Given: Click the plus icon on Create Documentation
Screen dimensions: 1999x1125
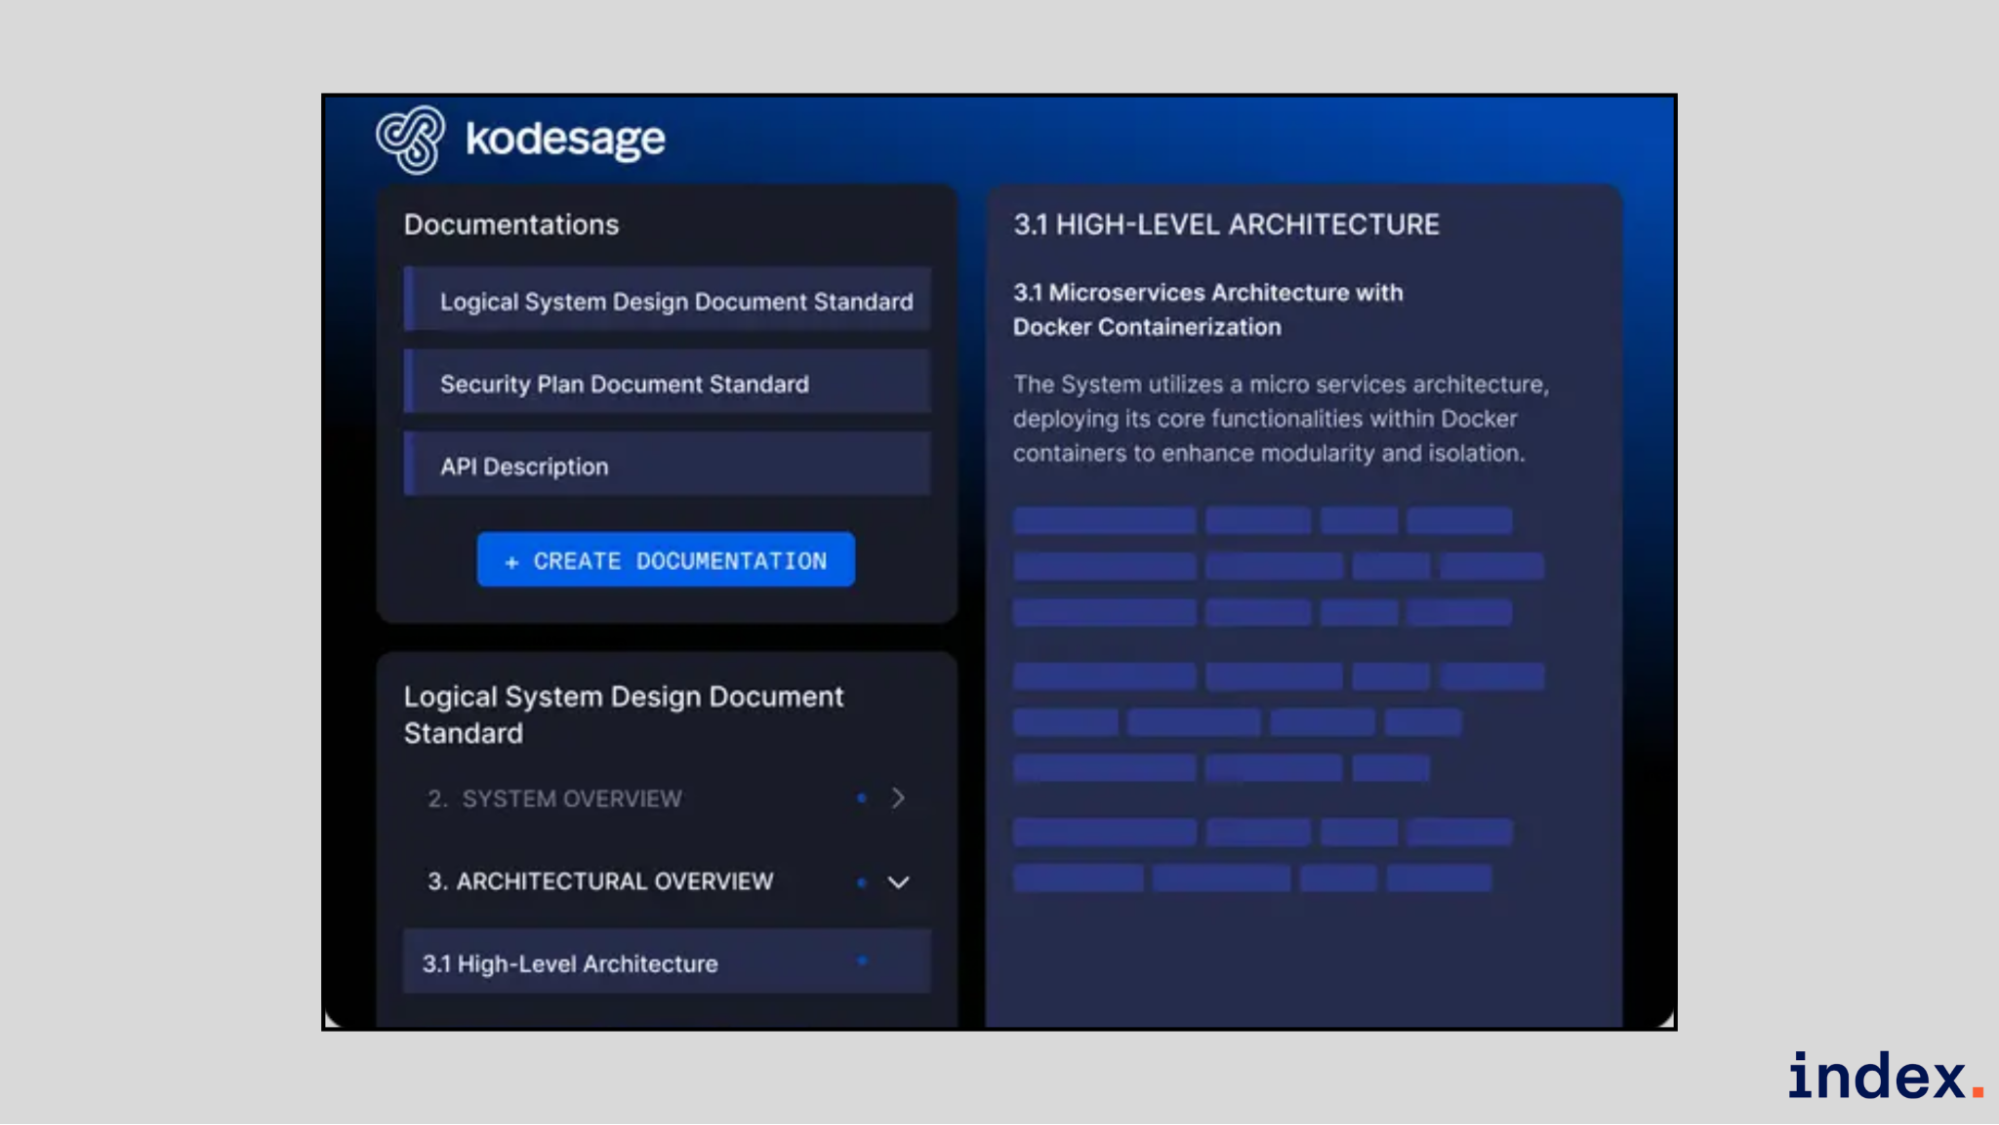Looking at the screenshot, I should point(511,563).
